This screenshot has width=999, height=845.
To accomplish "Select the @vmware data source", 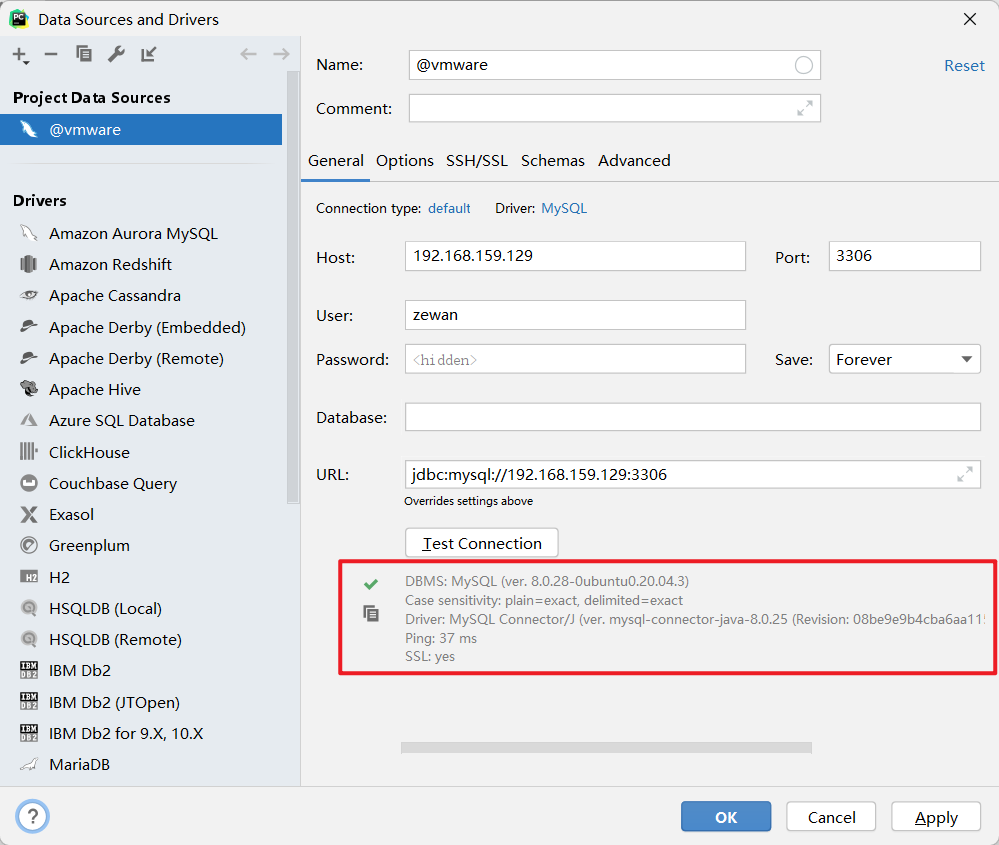I will (141, 129).
